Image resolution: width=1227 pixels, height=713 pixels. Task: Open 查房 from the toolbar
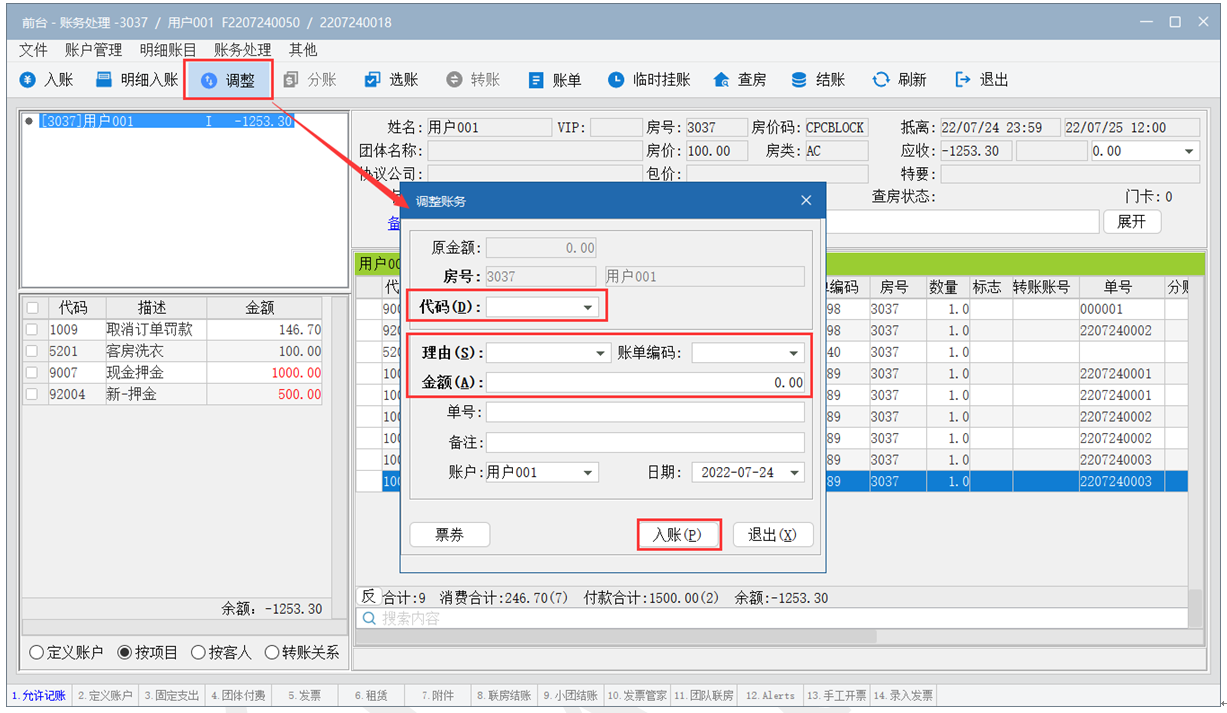pos(721,80)
